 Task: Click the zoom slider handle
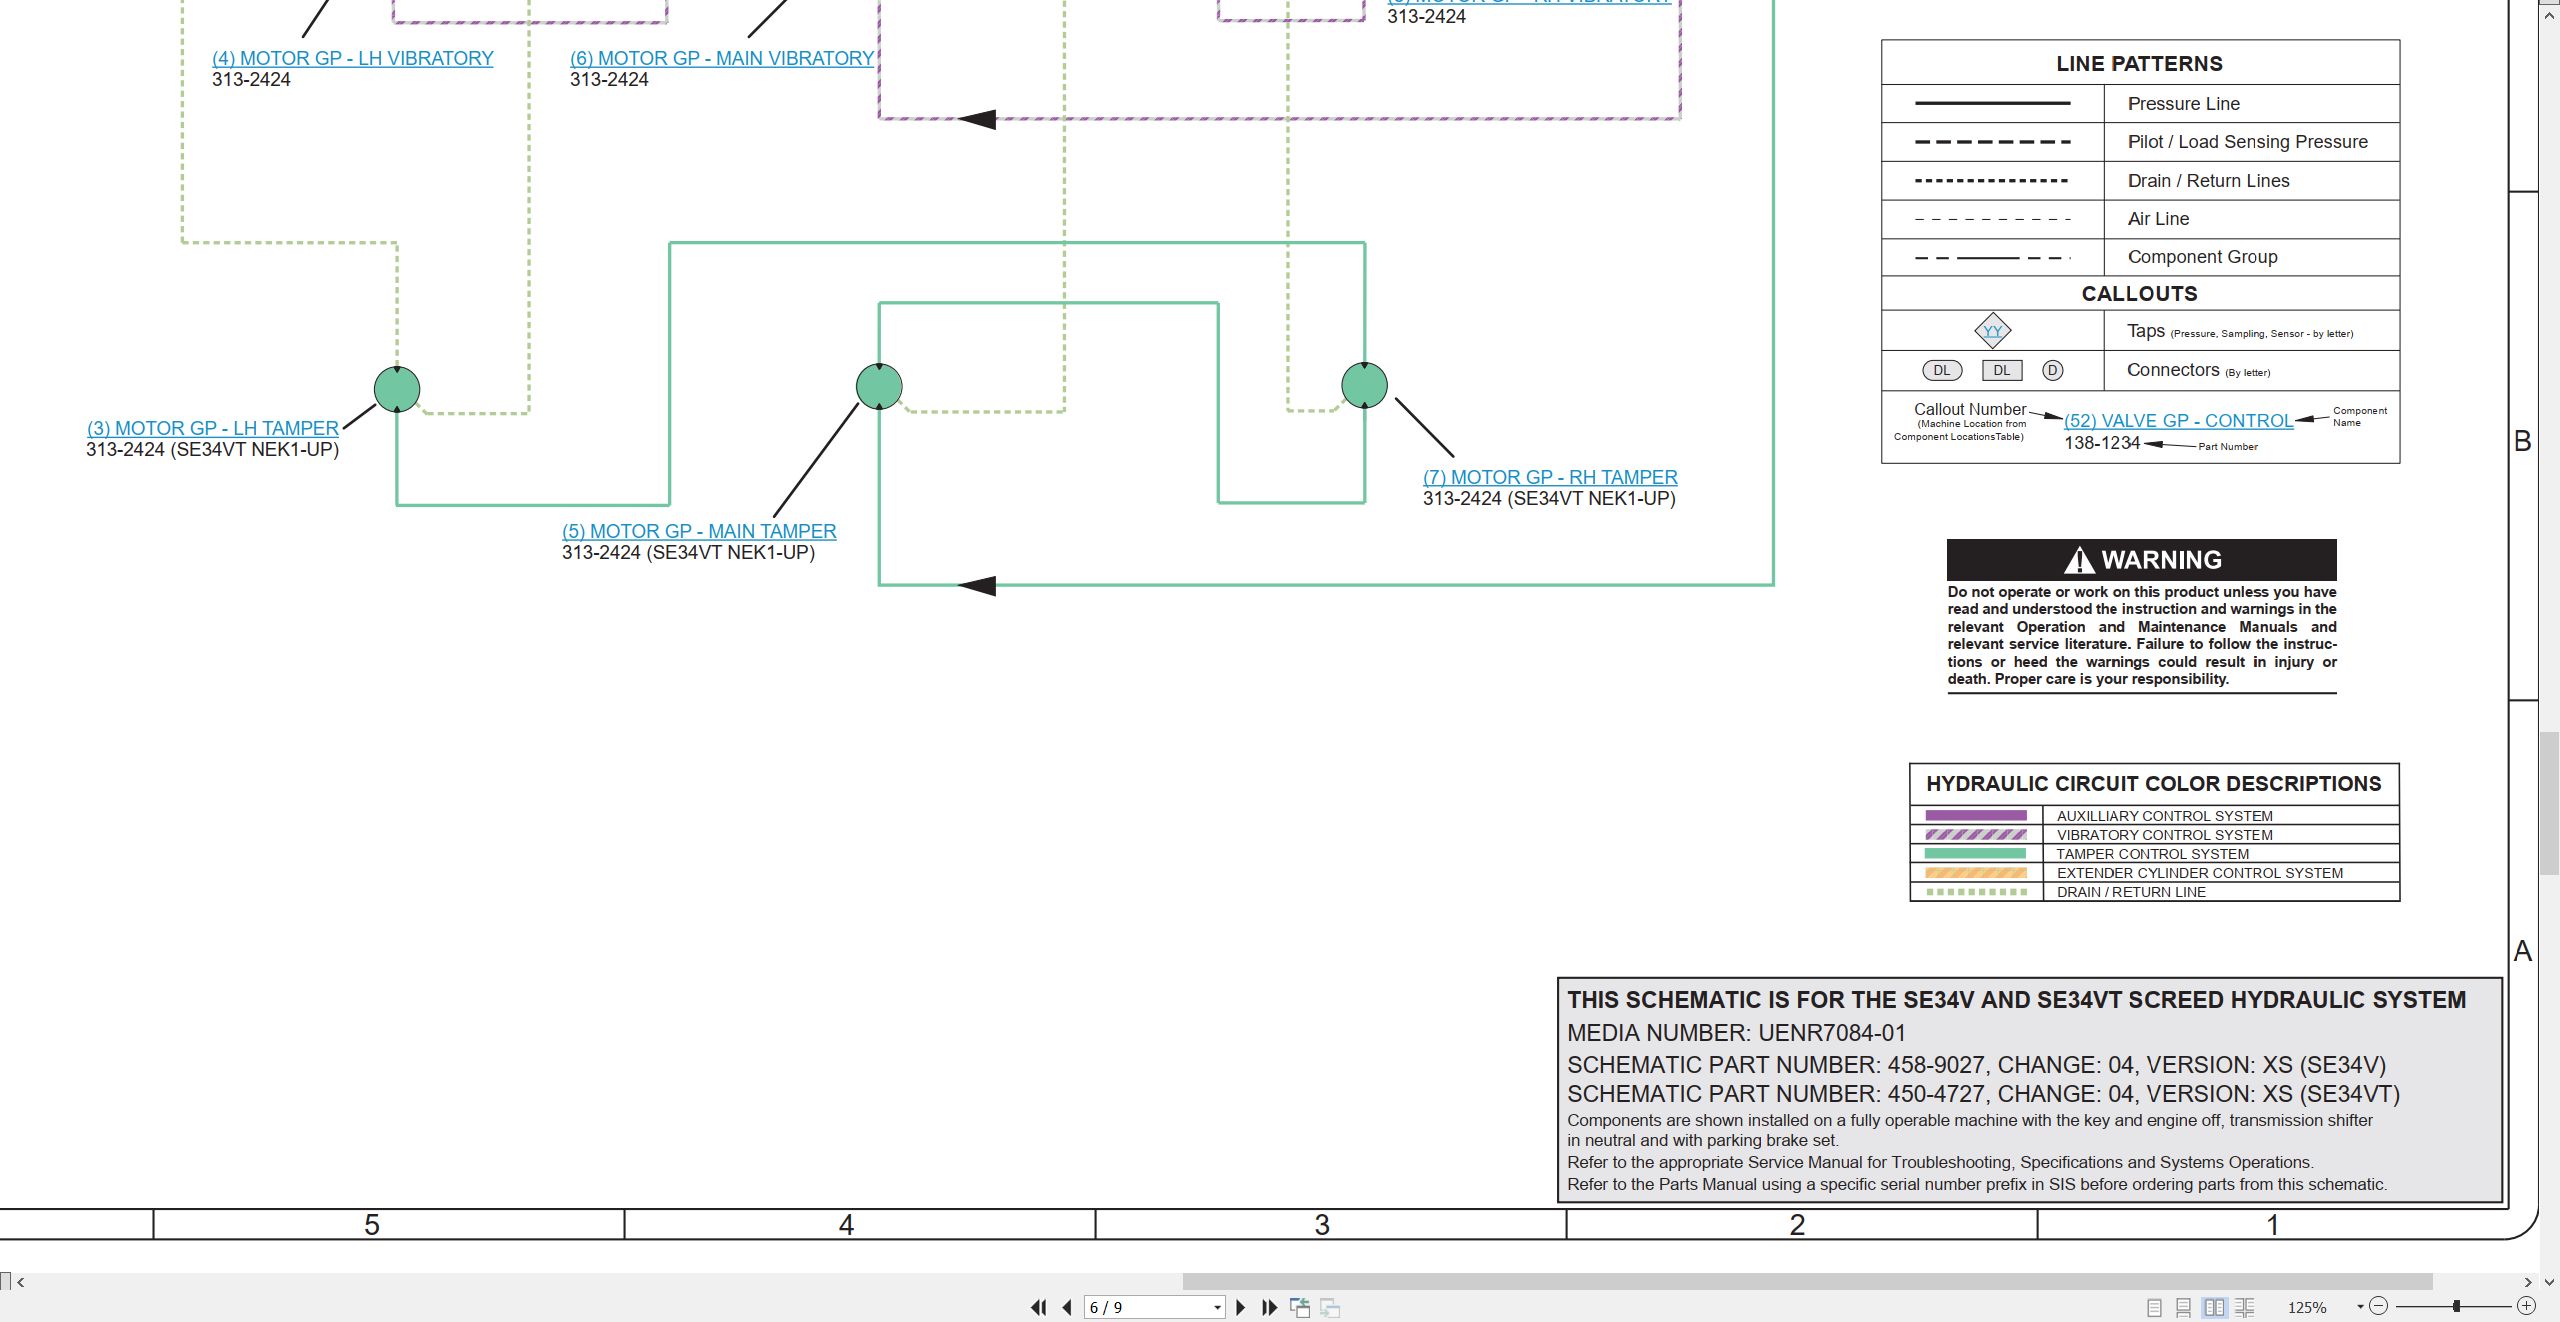click(2456, 1306)
